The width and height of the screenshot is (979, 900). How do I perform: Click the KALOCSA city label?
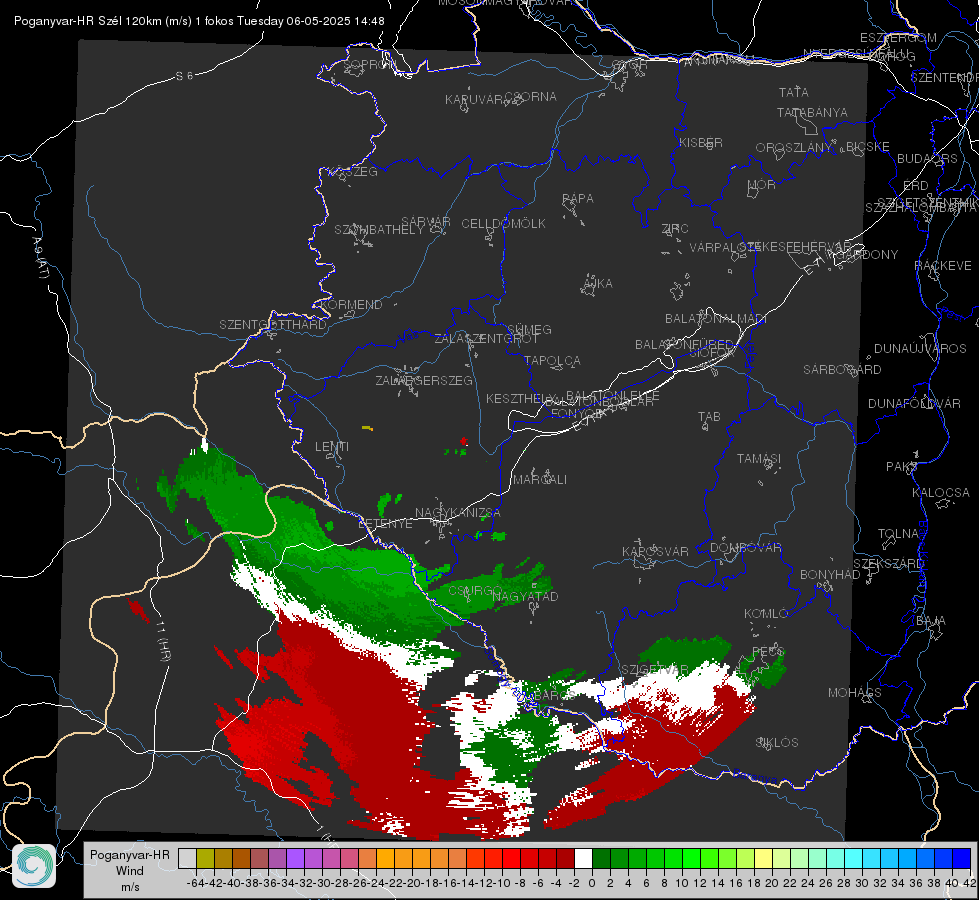[x=940, y=492]
